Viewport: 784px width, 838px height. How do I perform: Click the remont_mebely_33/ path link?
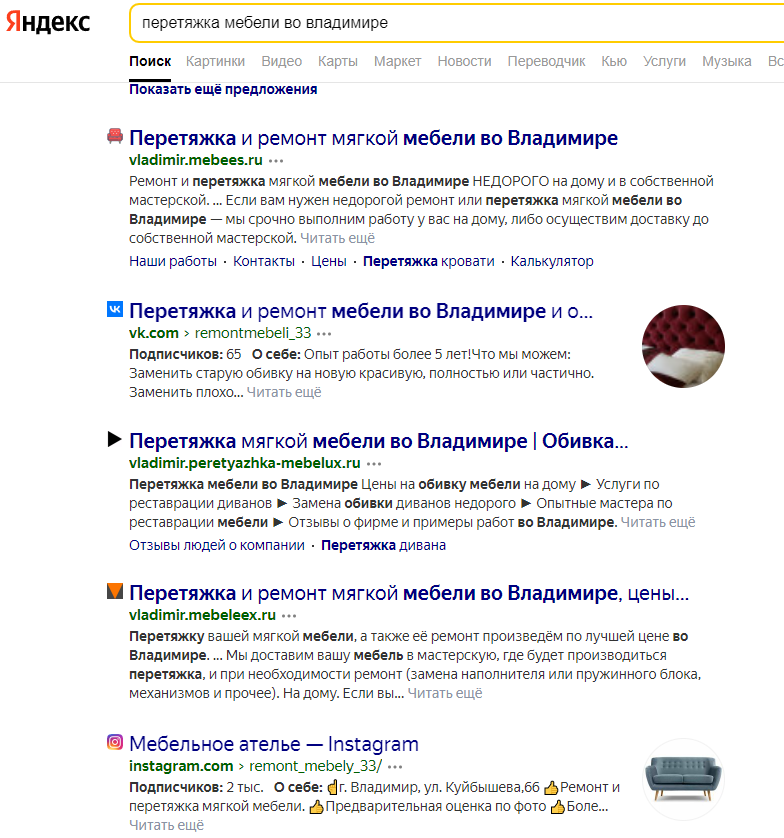[x=316, y=766]
